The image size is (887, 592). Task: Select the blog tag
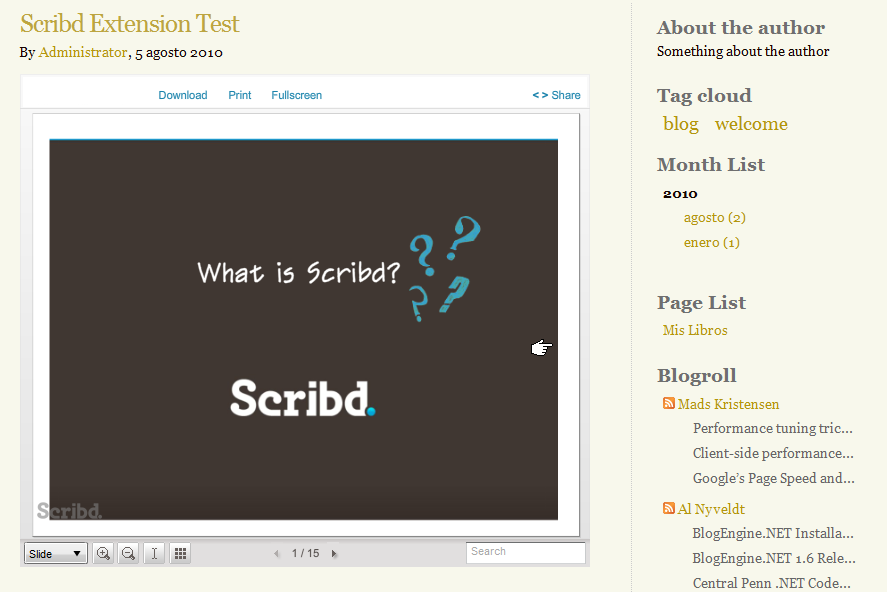pyautogui.click(x=681, y=124)
